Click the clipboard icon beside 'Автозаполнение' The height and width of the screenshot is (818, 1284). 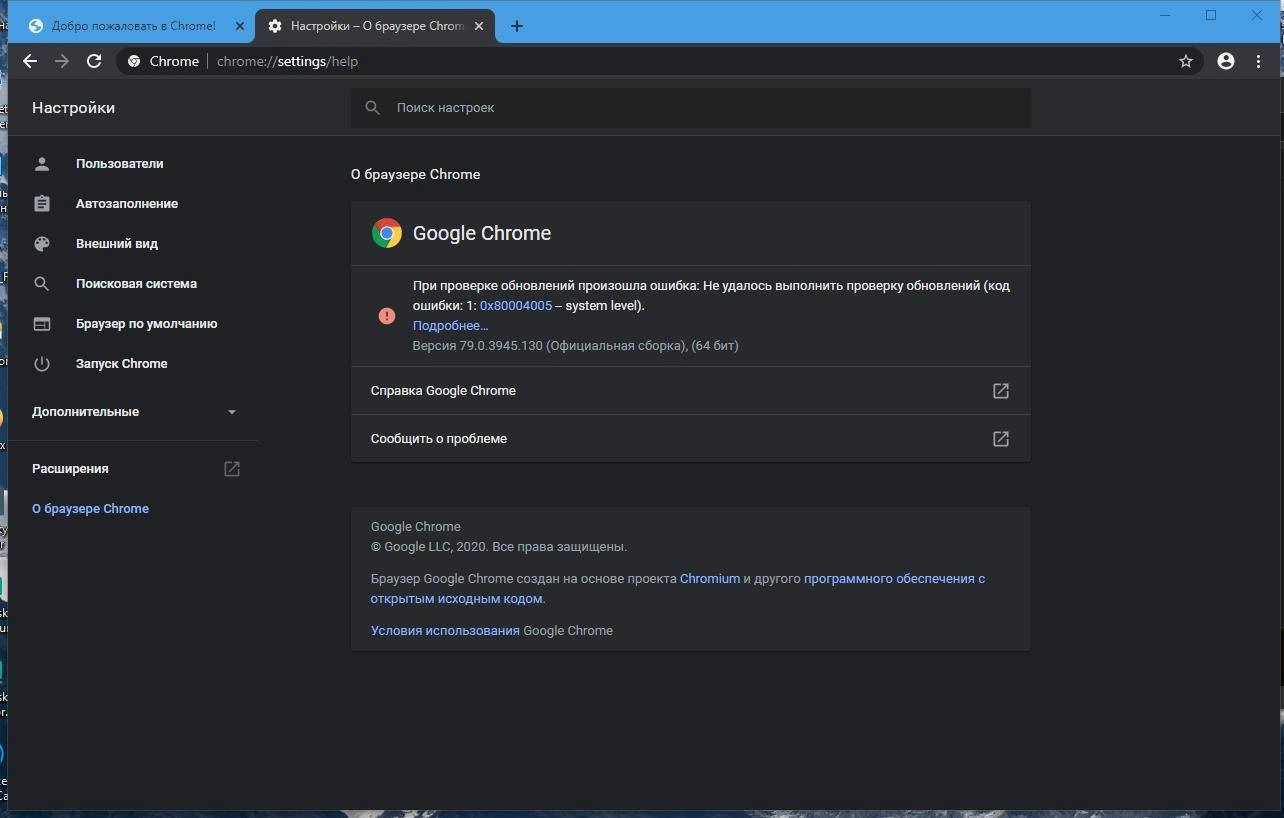[42, 203]
